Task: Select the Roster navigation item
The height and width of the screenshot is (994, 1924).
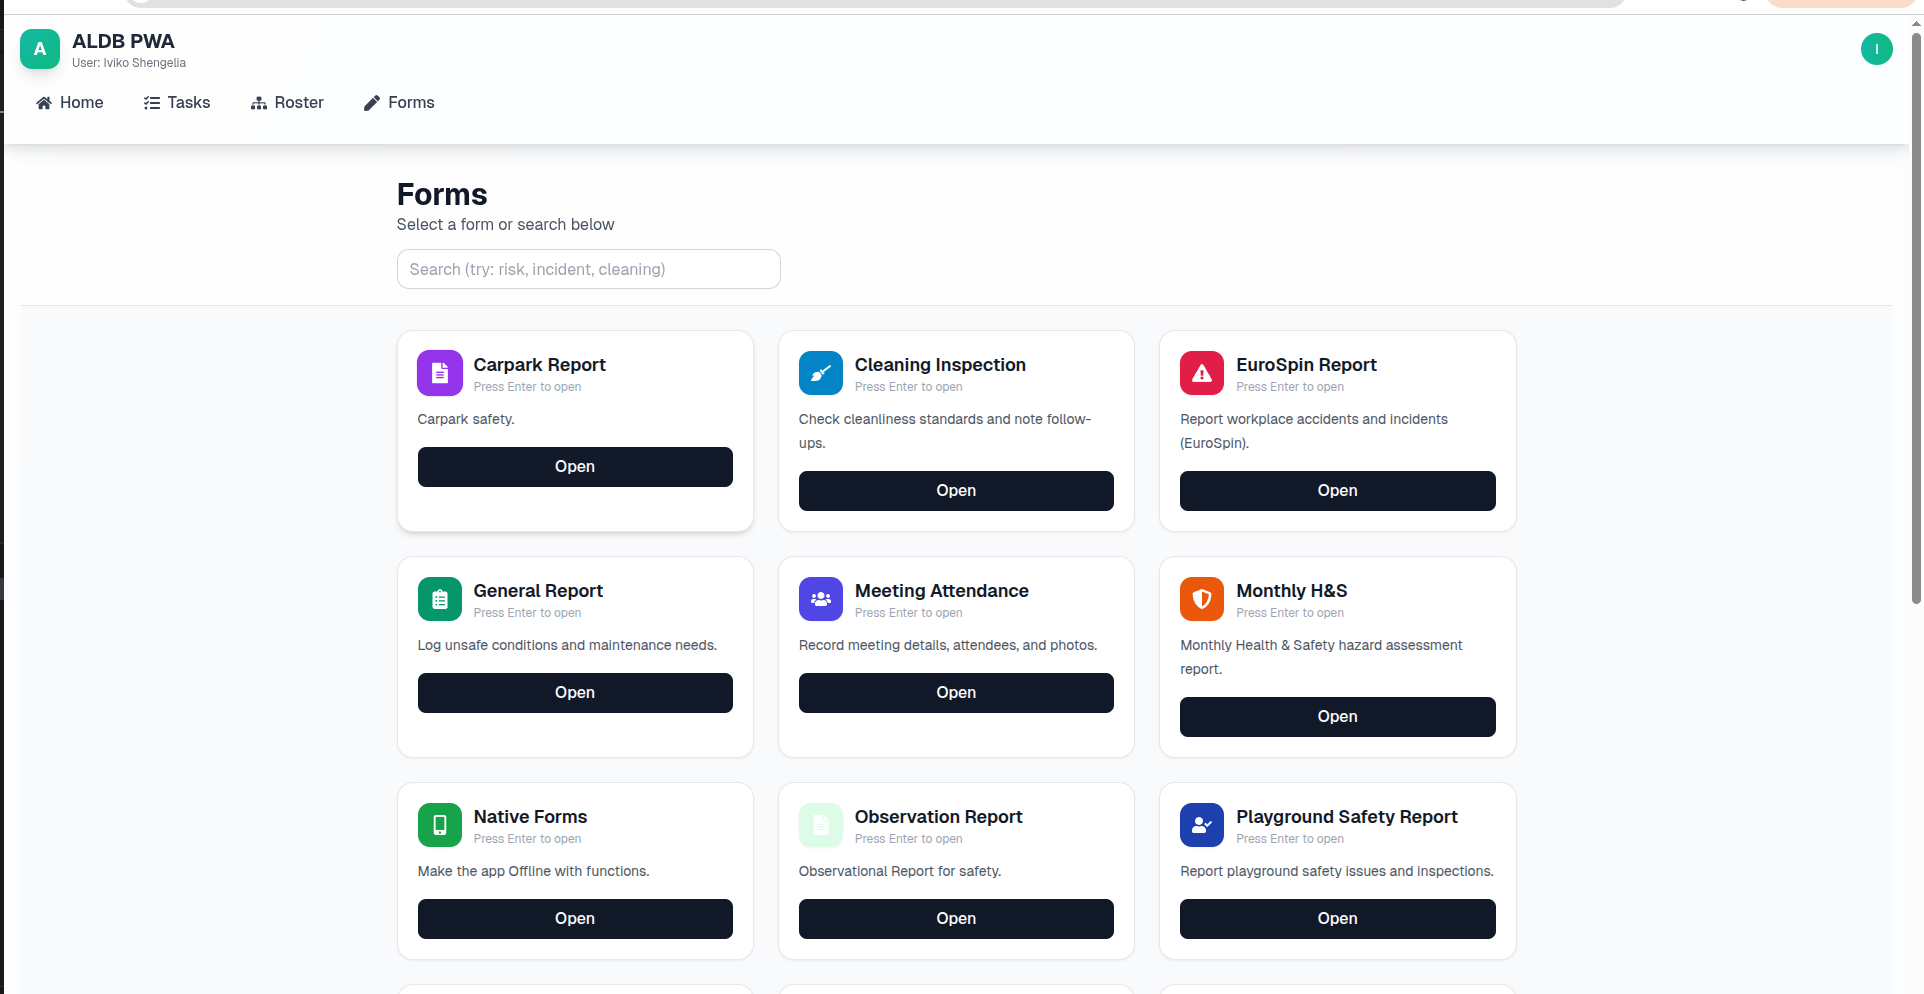Action: click(287, 102)
